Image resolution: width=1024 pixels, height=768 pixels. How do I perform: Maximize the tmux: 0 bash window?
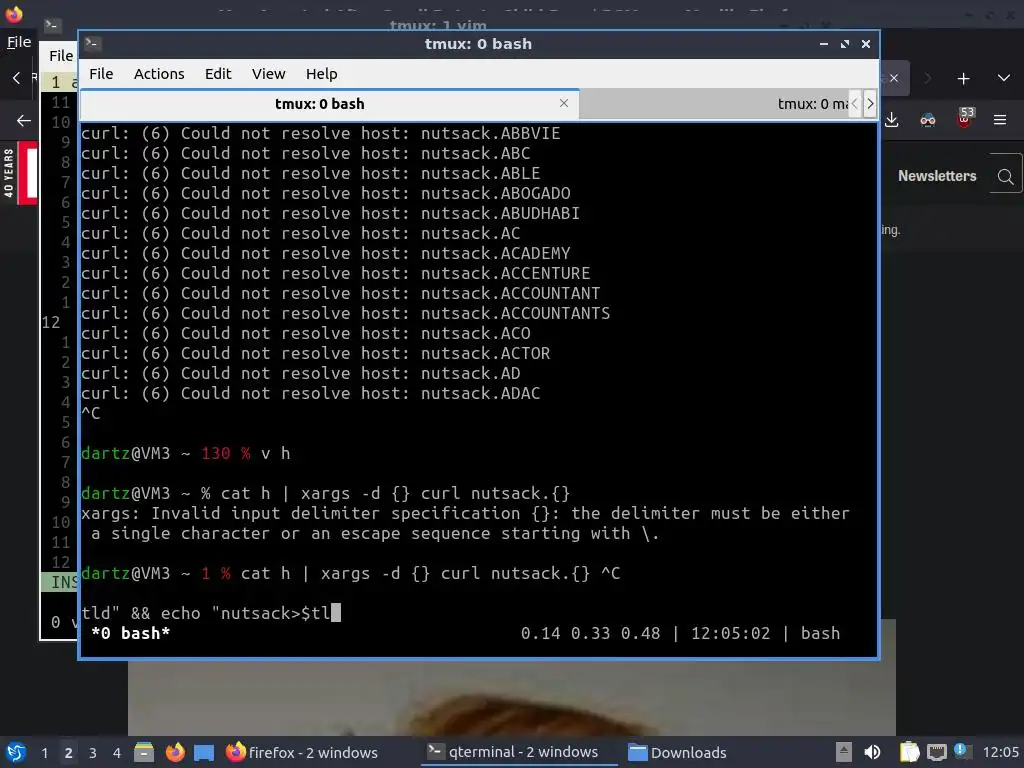point(845,44)
